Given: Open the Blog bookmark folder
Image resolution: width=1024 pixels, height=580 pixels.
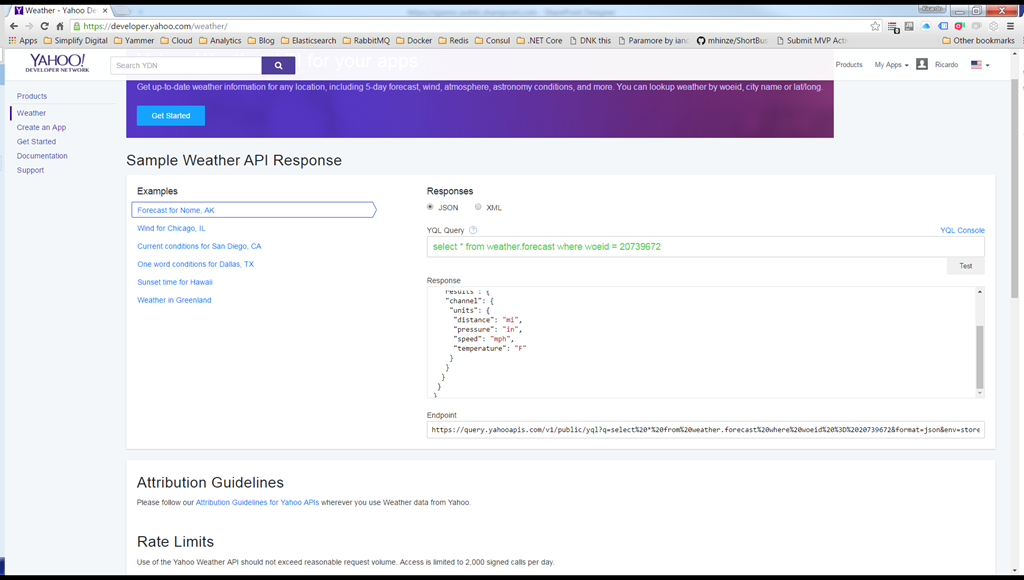Looking at the screenshot, I should click(x=261, y=40).
